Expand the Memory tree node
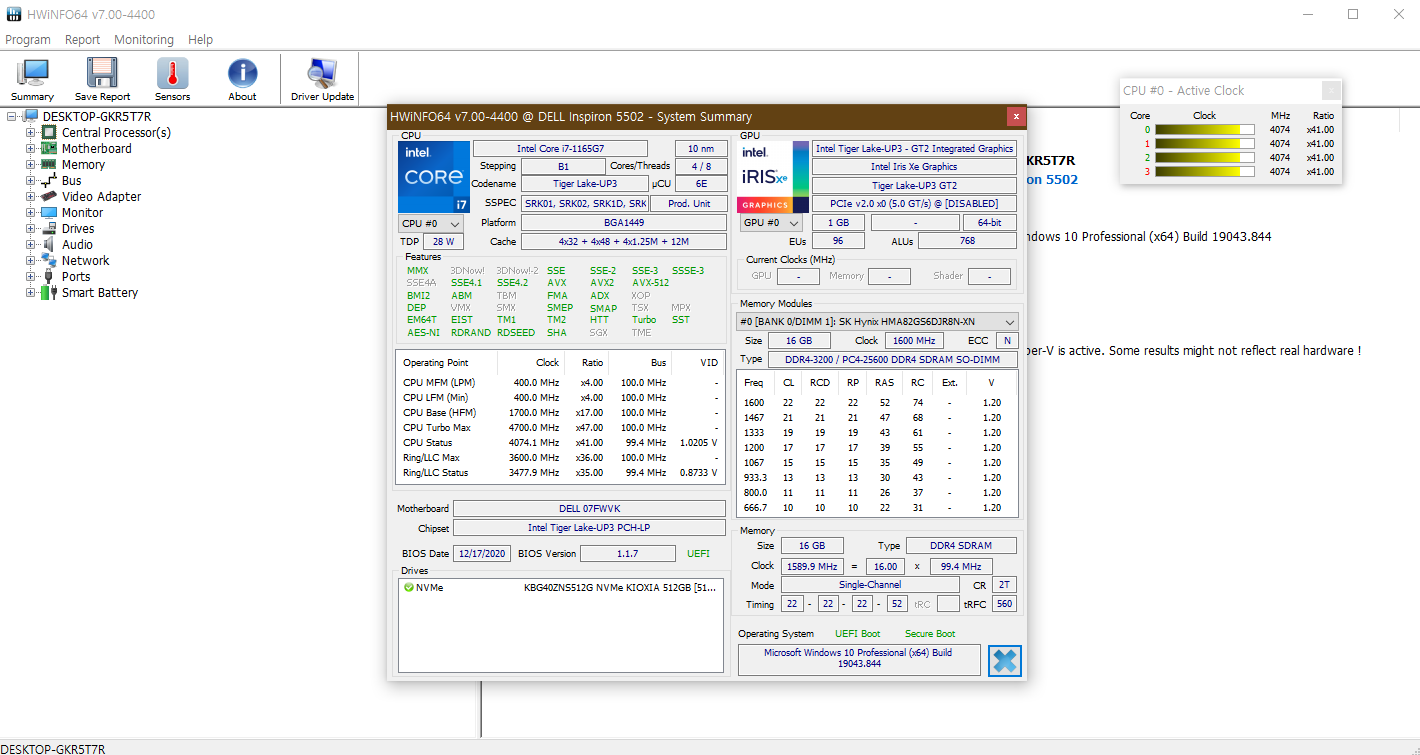This screenshot has width=1420, height=755. coord(30,164)
